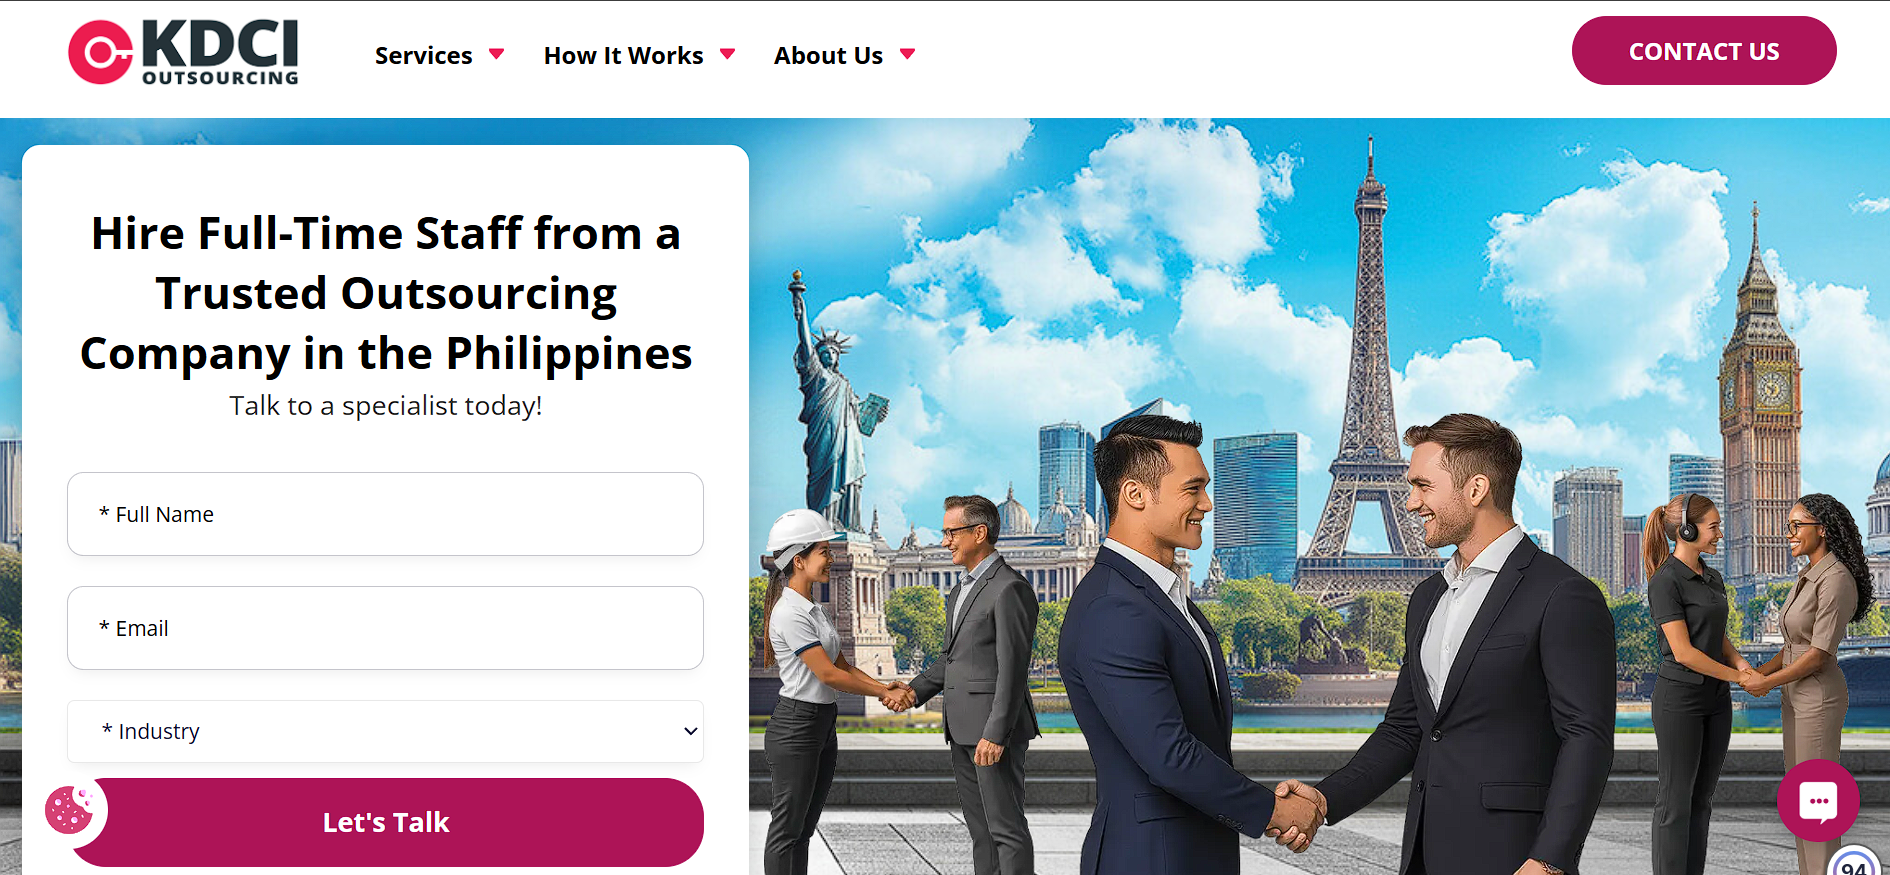Click the pink arrow beside How It Works
This screenshot has width=1890, height=875.
tap(728, 54)
